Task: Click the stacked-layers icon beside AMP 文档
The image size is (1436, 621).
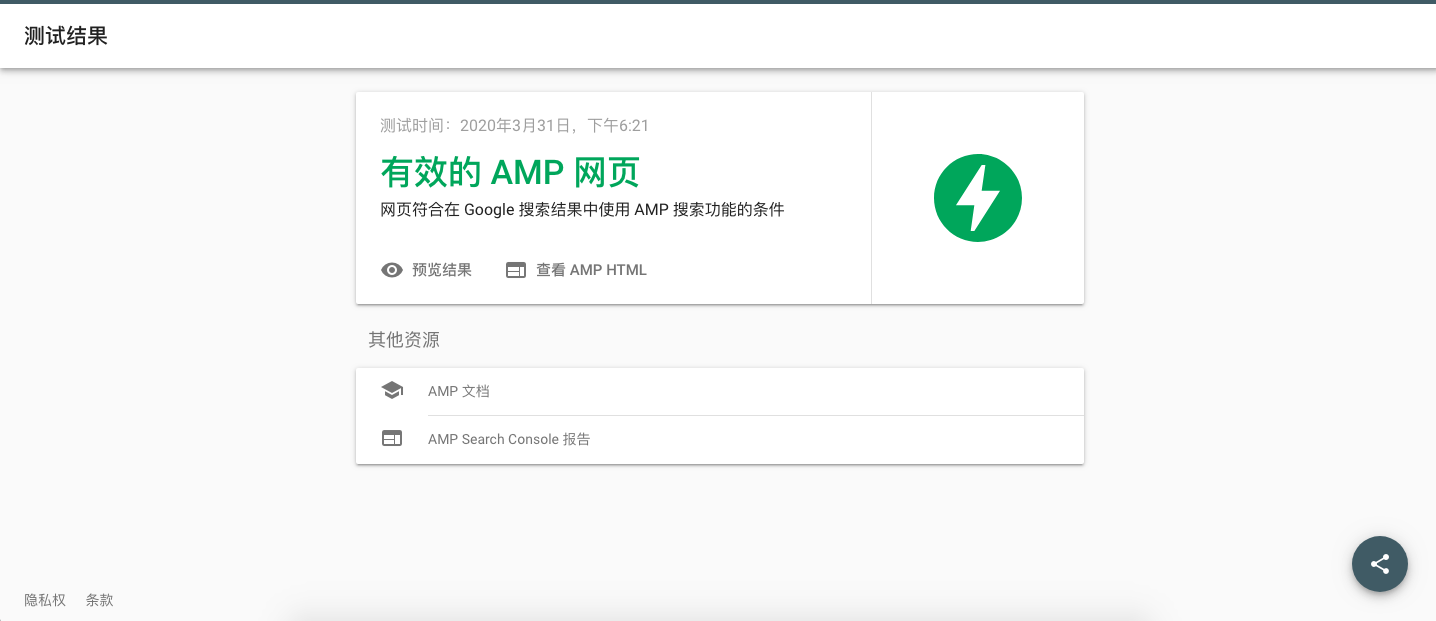Action: click(x=392, y=390)
